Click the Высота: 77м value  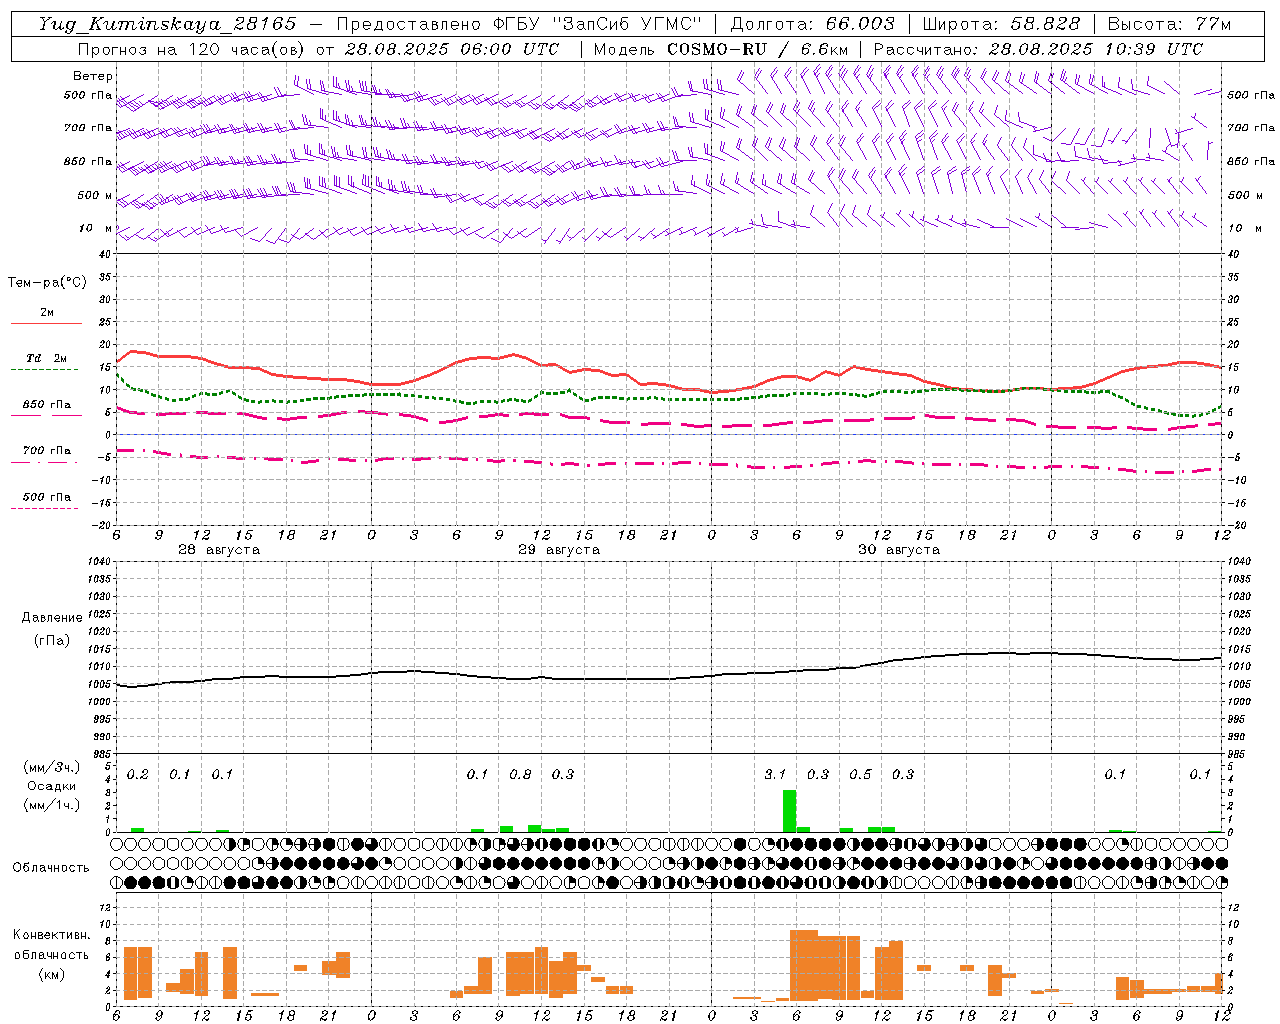[x=1169, y=24]
